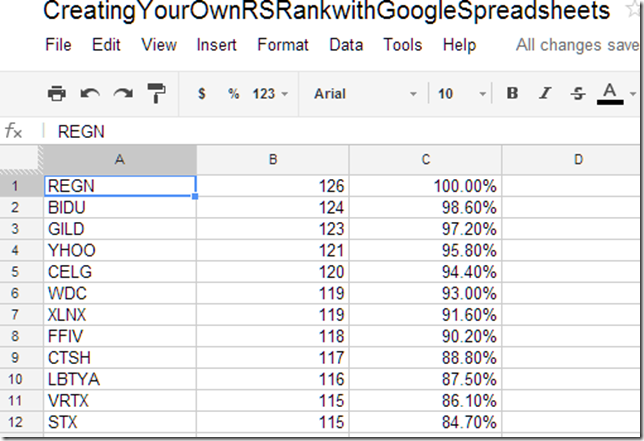
Task: Select row 6 header
Action: (x=21, y=293)
